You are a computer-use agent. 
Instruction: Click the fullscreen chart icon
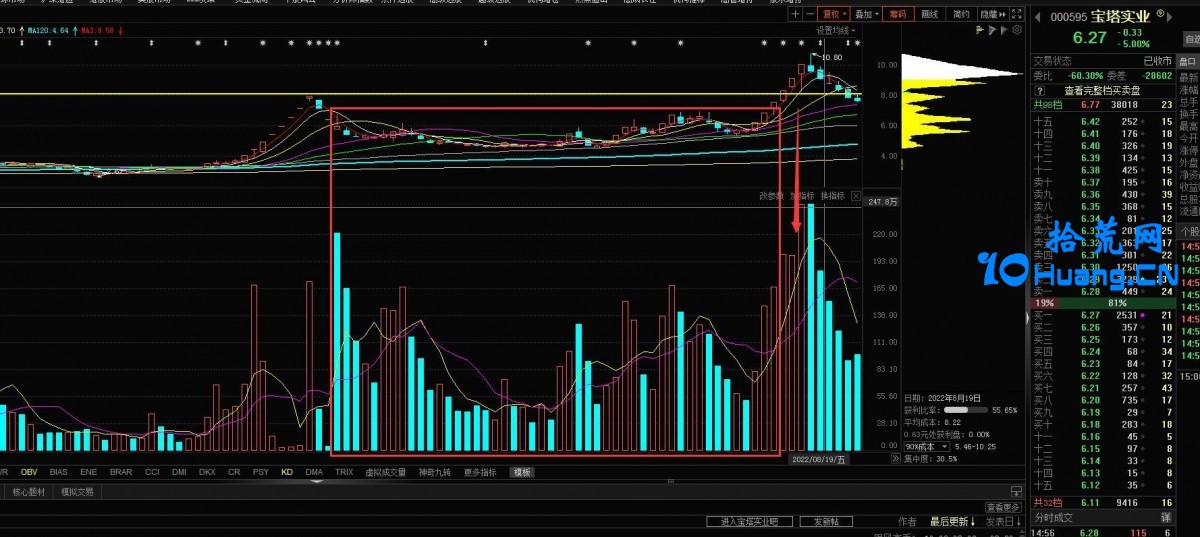click(1017, 14)
